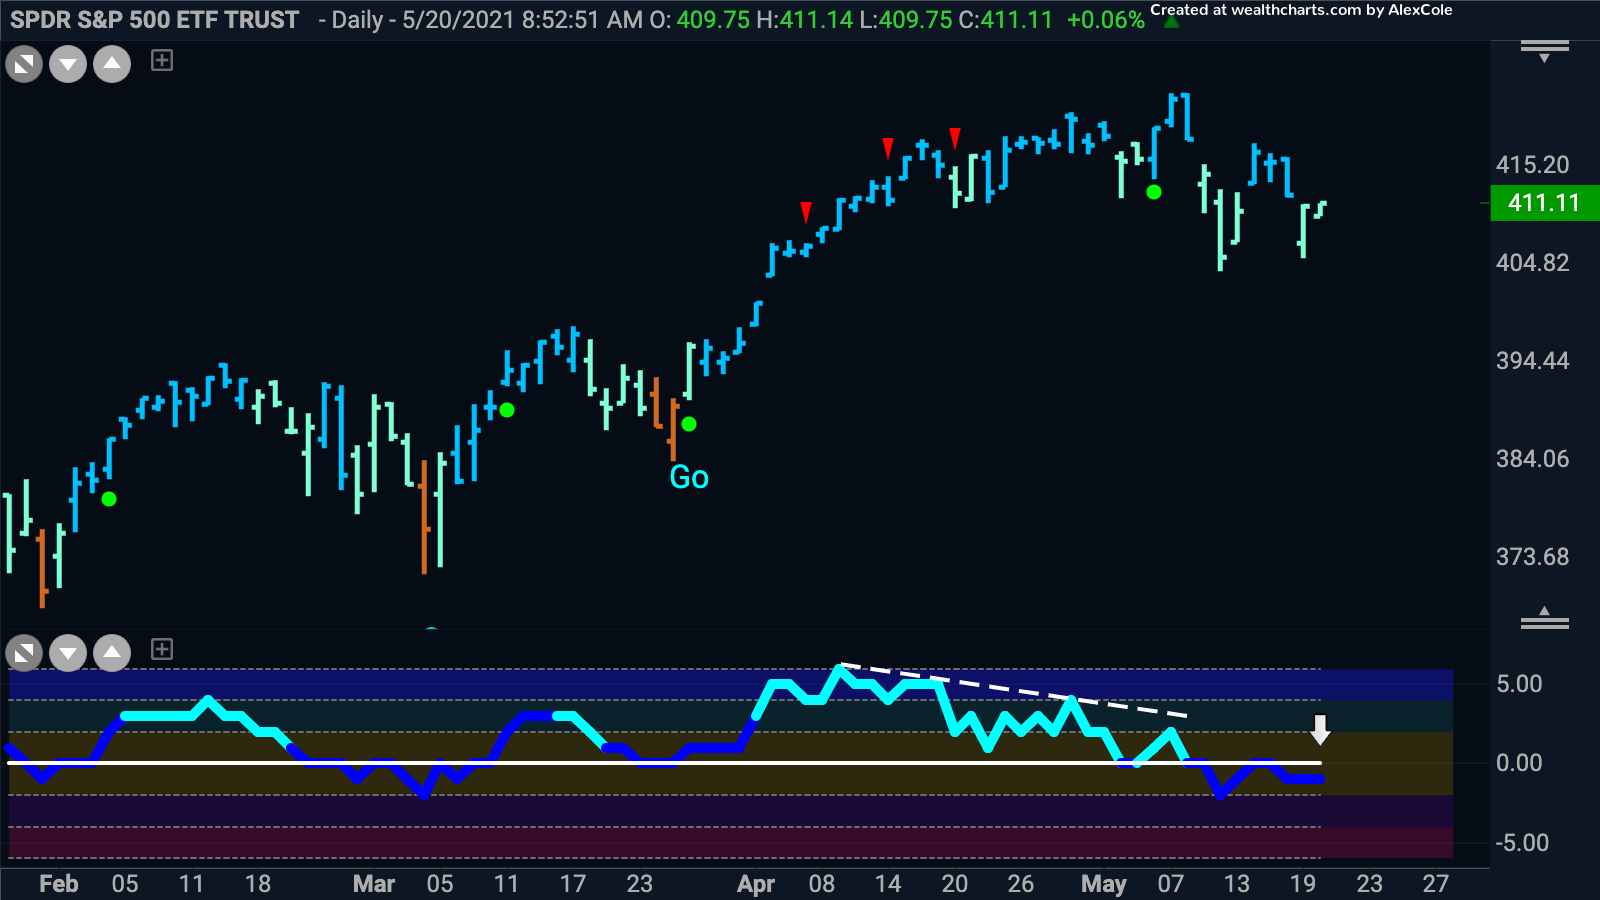The image size is (1600, 900).
Task: Click the first red triangle marker in April
Action: pyautogui.click(x=806, y=212)
